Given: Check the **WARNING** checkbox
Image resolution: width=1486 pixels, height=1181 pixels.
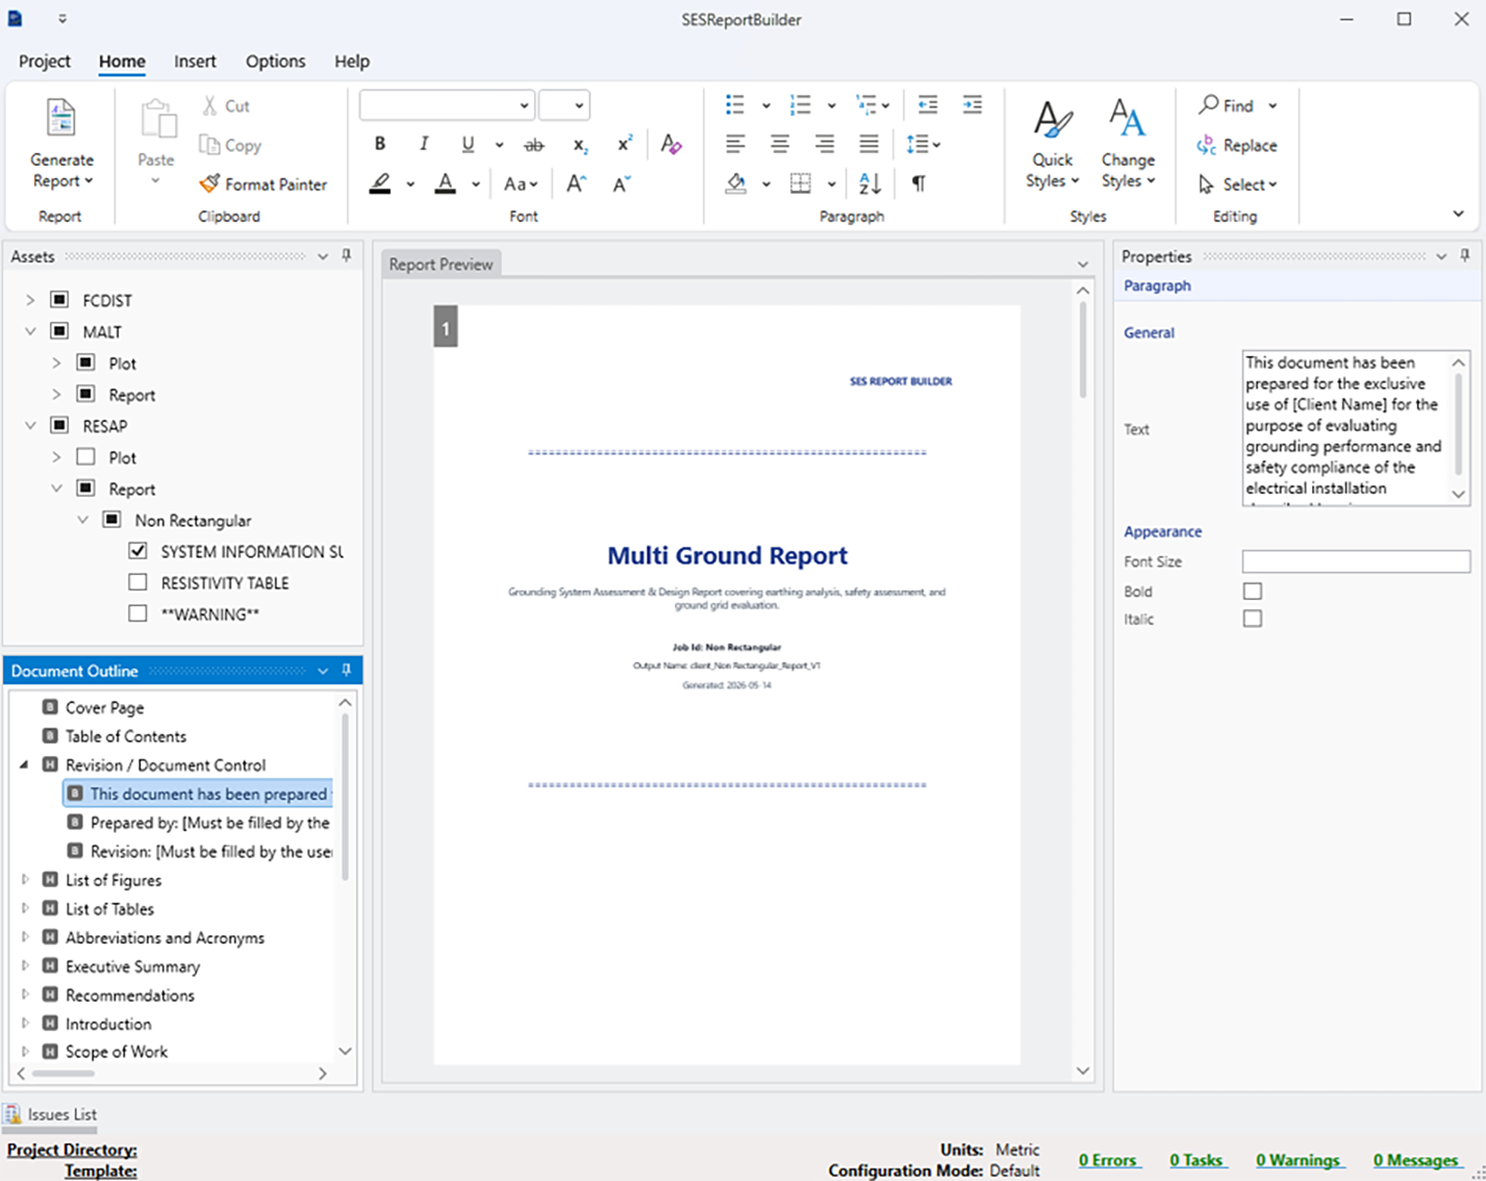Looking at the screenshot, I should (138, 613).
